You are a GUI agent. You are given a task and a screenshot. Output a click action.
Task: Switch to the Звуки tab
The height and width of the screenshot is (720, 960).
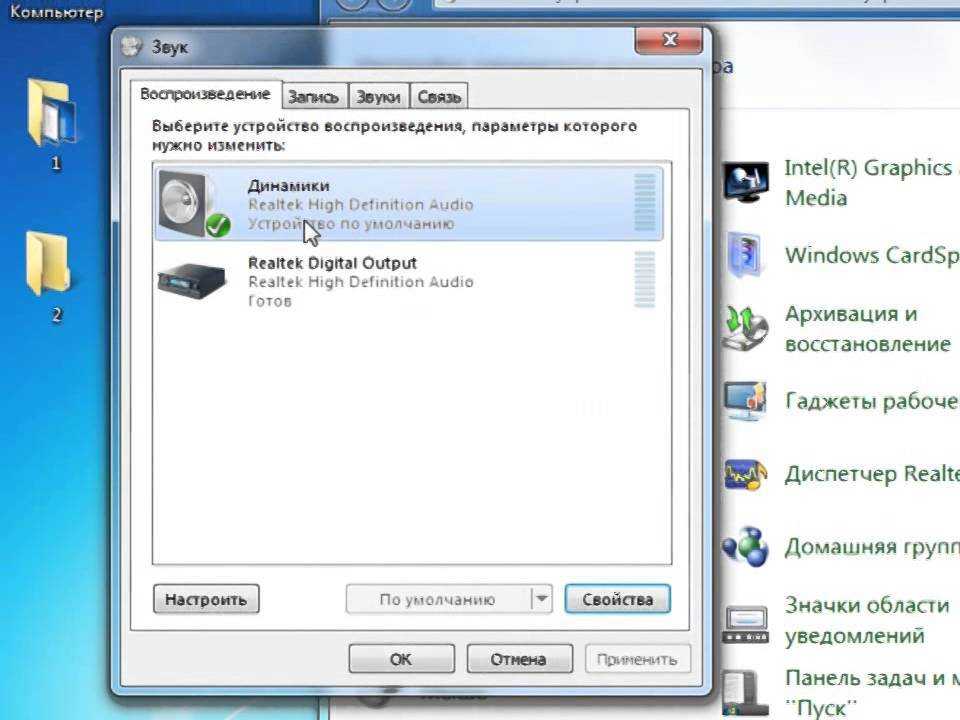378,97
